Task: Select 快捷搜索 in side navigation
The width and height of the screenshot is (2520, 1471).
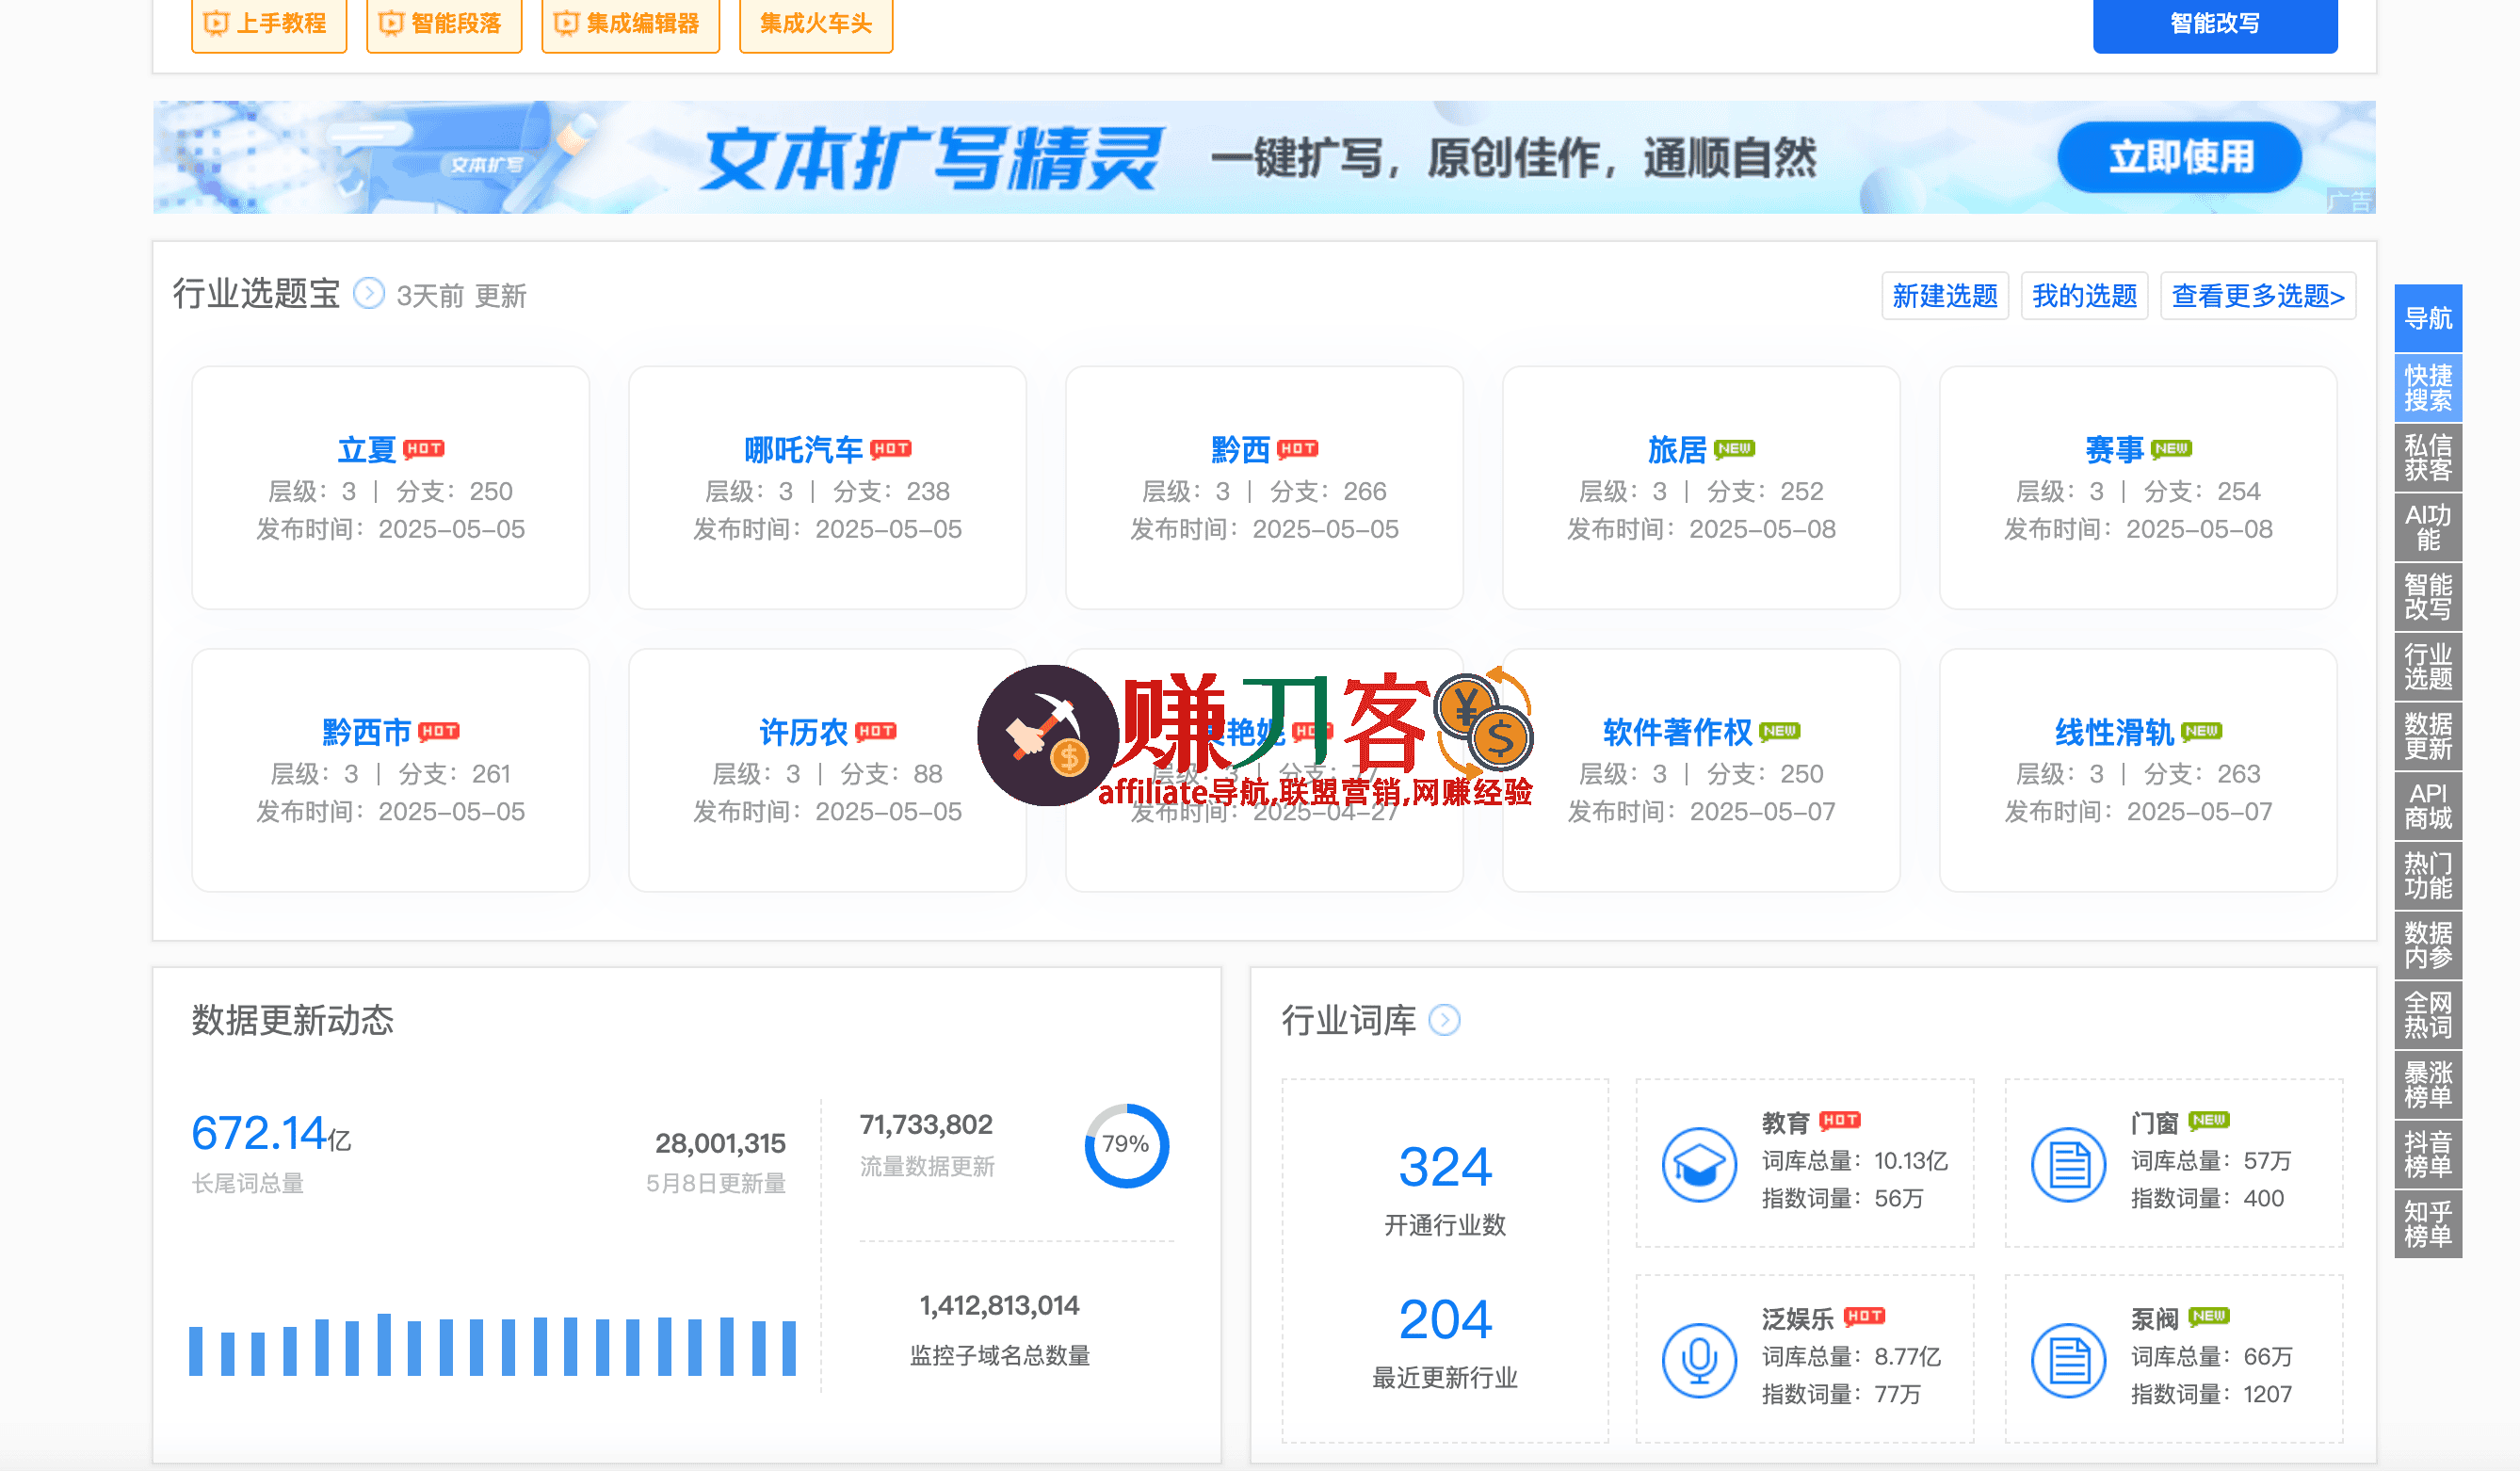Action: point(2427,388)
